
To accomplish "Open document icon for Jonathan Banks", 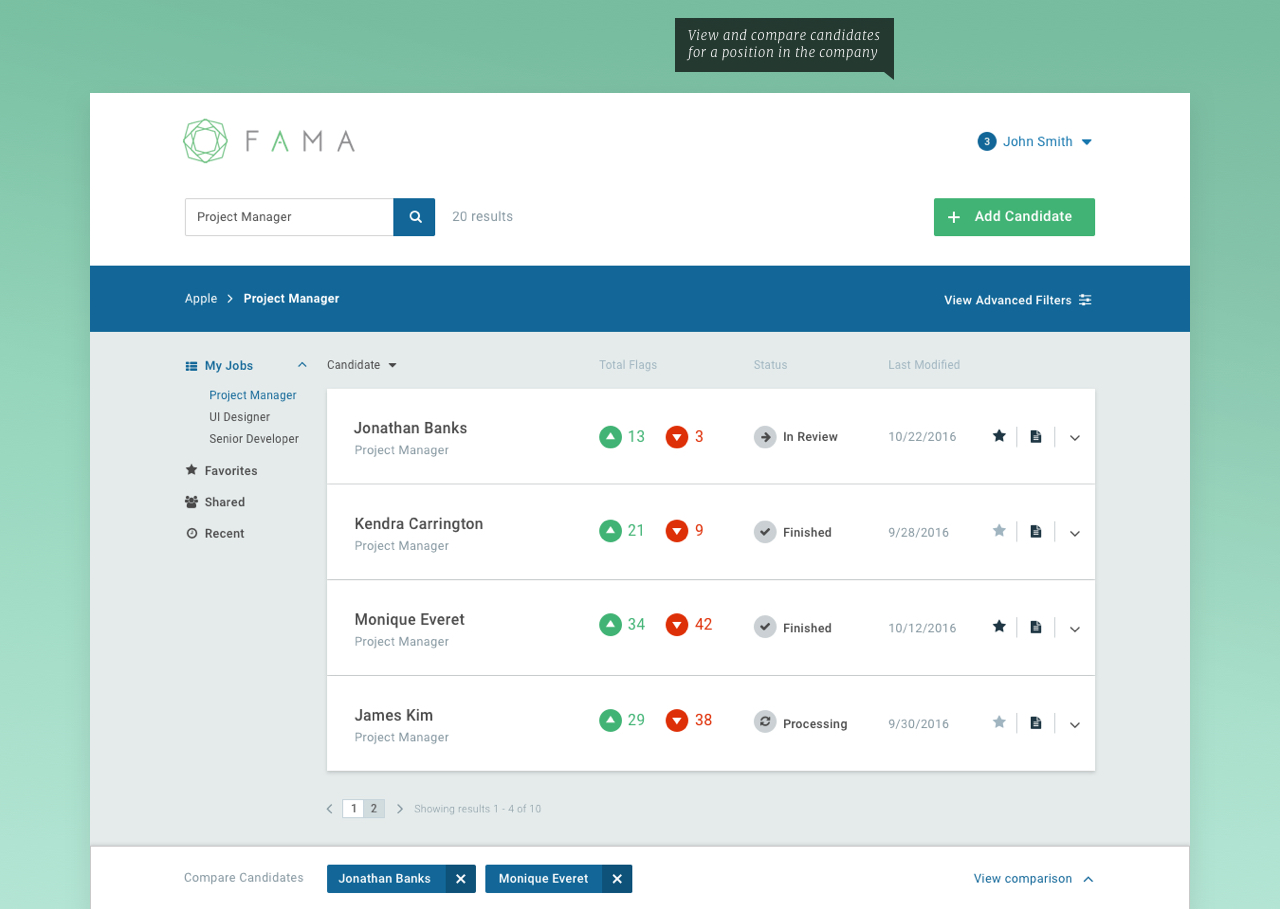I will 1036,437.
